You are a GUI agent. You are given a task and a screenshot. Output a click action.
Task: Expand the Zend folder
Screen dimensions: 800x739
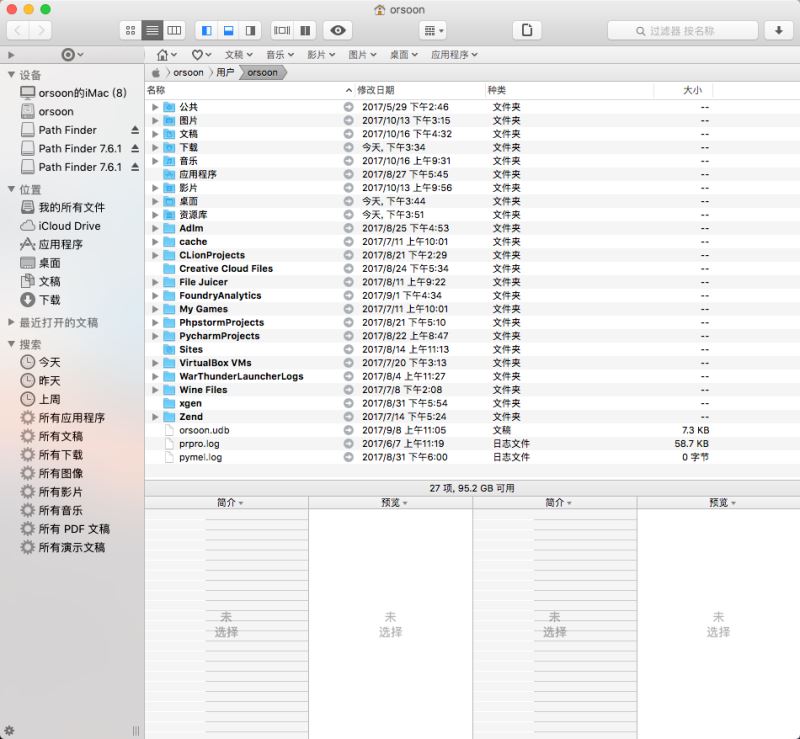tap(155, 417)
